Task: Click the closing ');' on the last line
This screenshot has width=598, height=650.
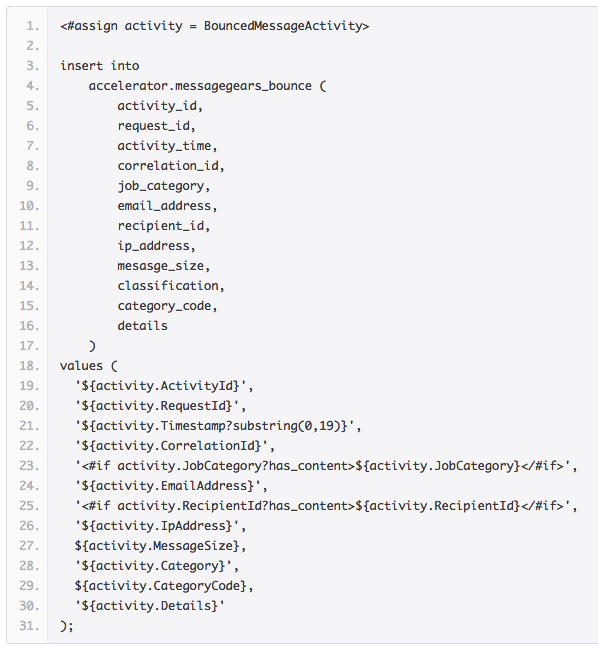Action: click(x=67, y=626)
